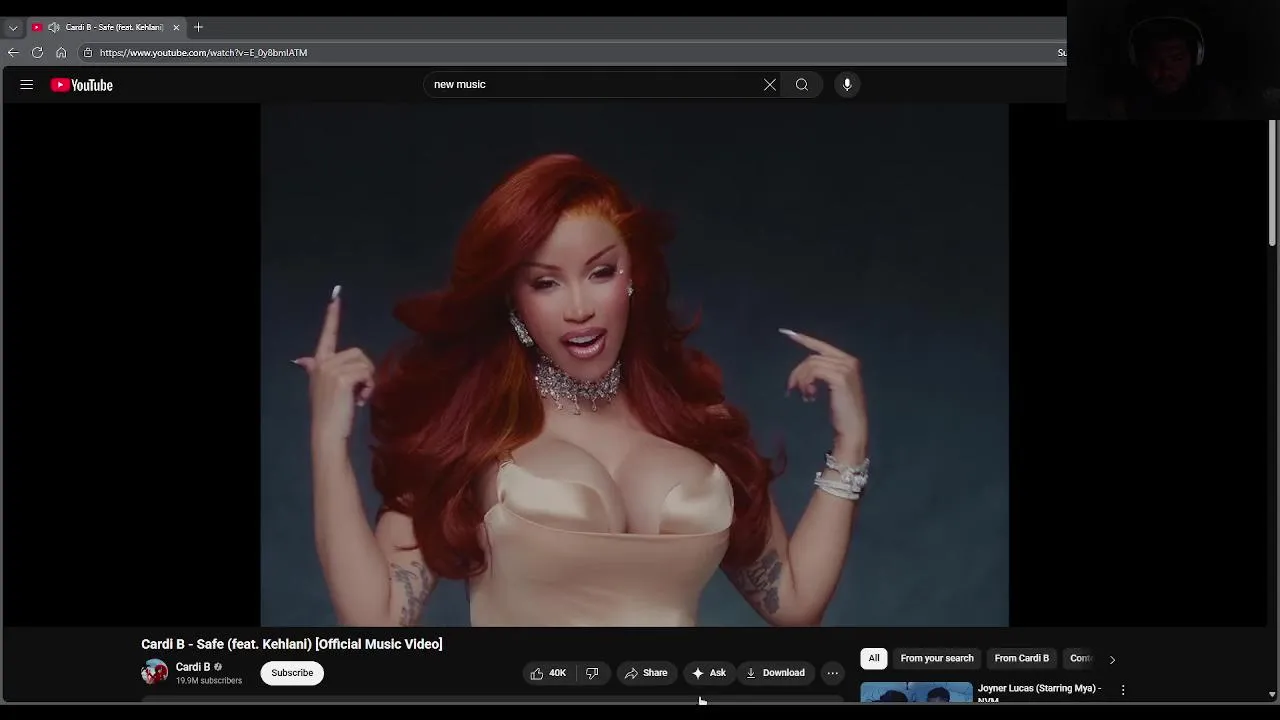Submit search with the magnifier icon
The width and height of the screenshot is (1280, 720).
coord(802,85)
